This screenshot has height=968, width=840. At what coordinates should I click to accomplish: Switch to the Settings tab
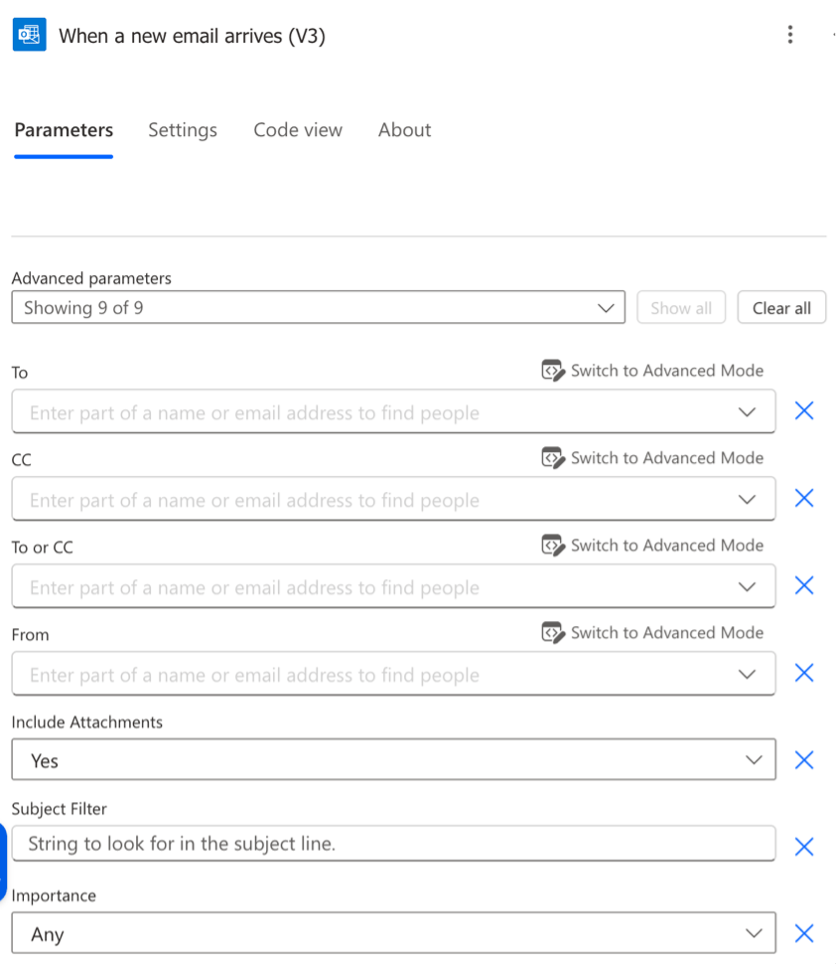(x=182, y=130)
